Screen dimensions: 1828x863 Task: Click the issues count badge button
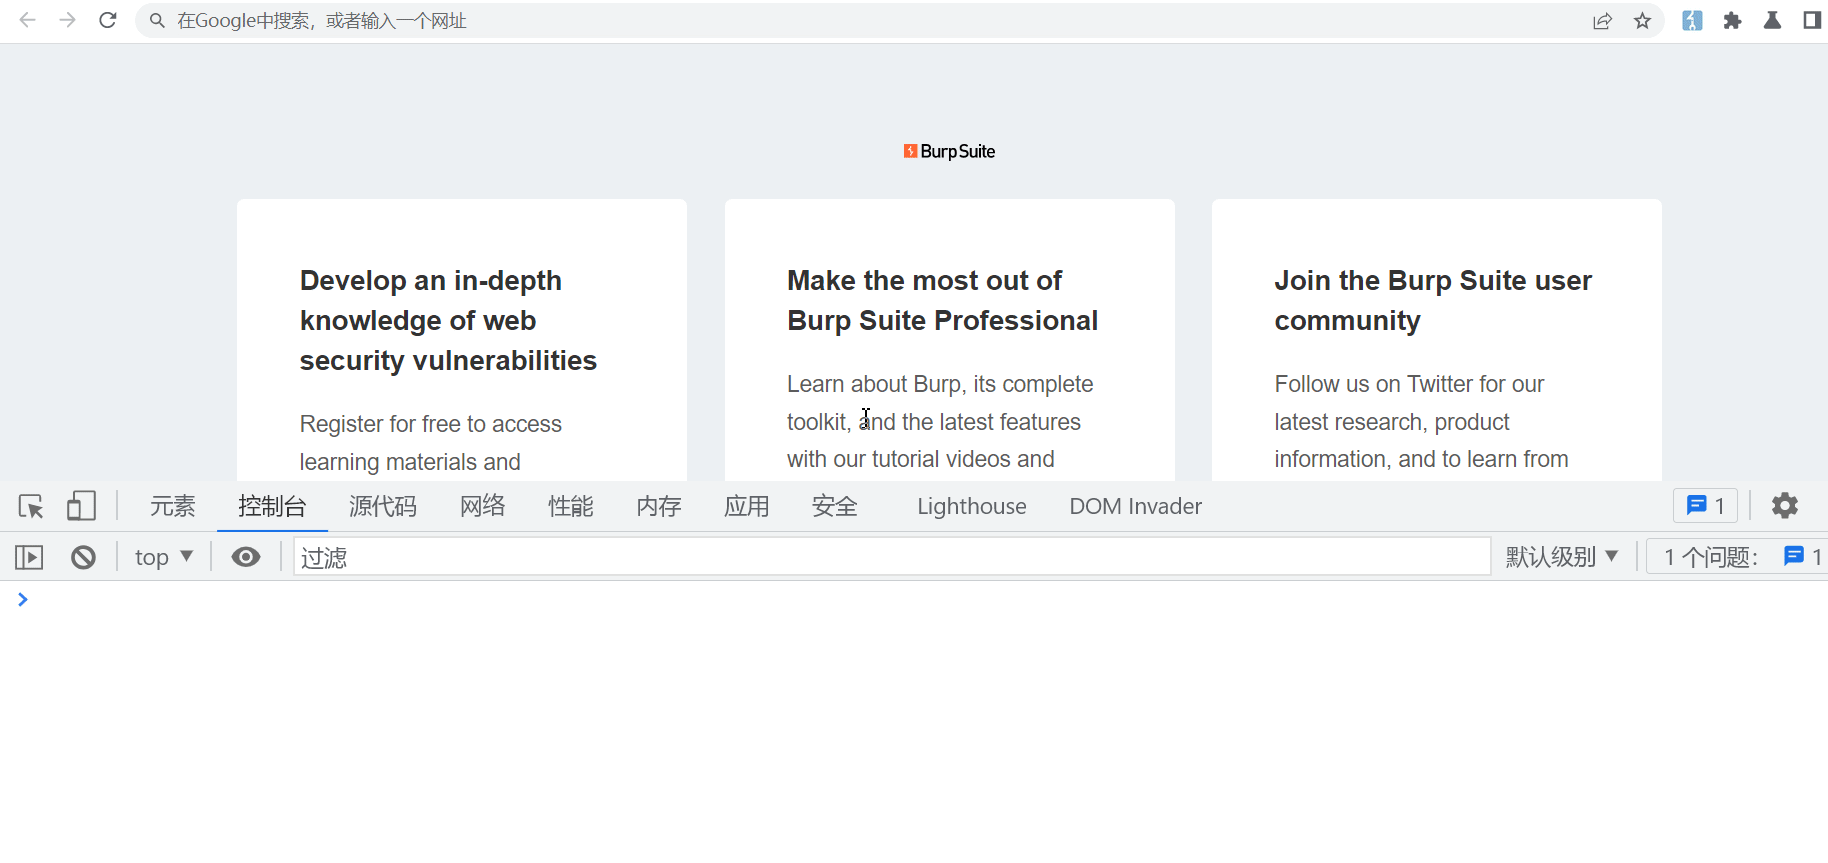tap(1705, 506)
